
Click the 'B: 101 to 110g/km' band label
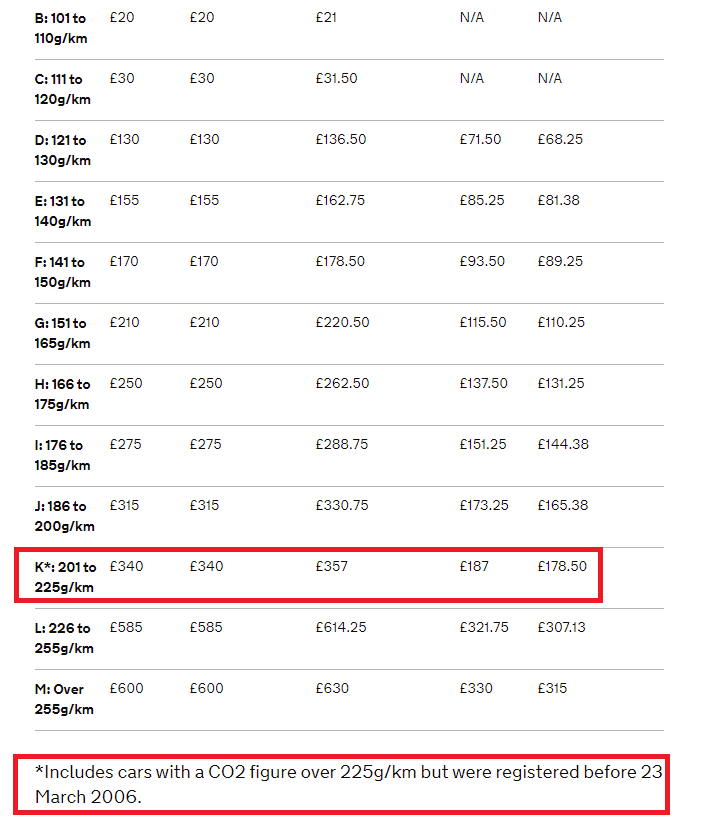pyautogui.click(x=61, y=28)
